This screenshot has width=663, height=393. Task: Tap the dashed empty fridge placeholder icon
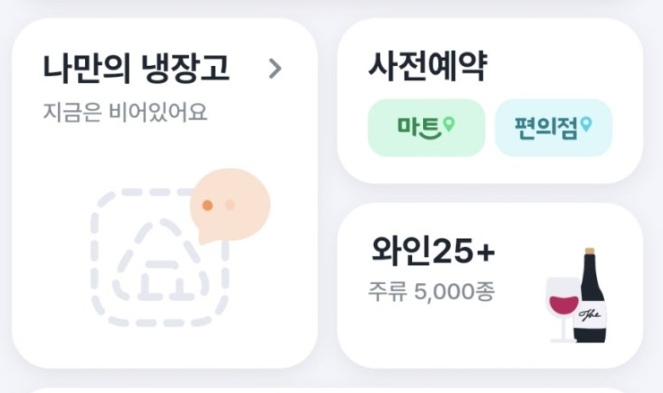click(160, 257)
